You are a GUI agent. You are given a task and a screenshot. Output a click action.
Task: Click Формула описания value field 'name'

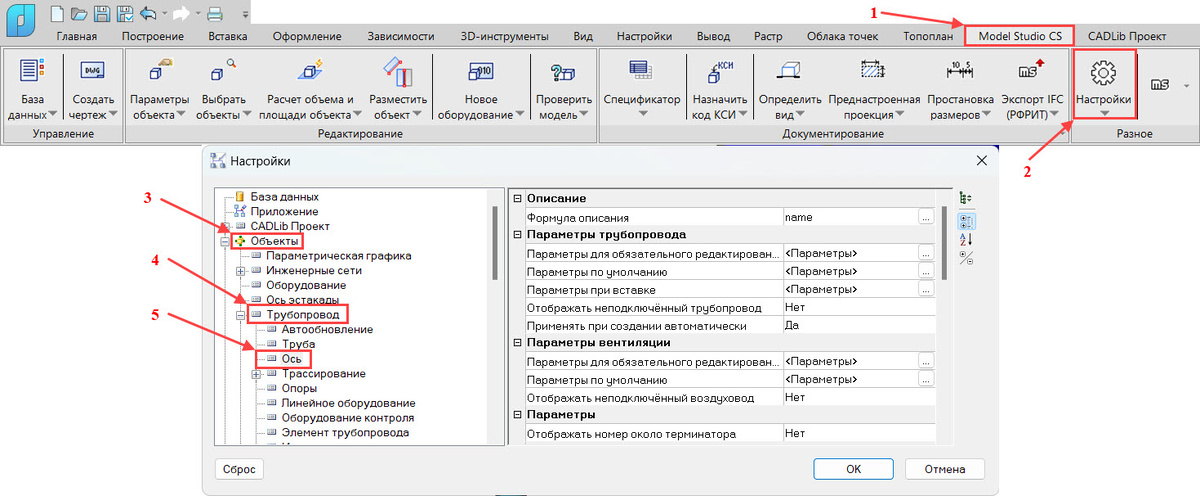tap(849, 217)
